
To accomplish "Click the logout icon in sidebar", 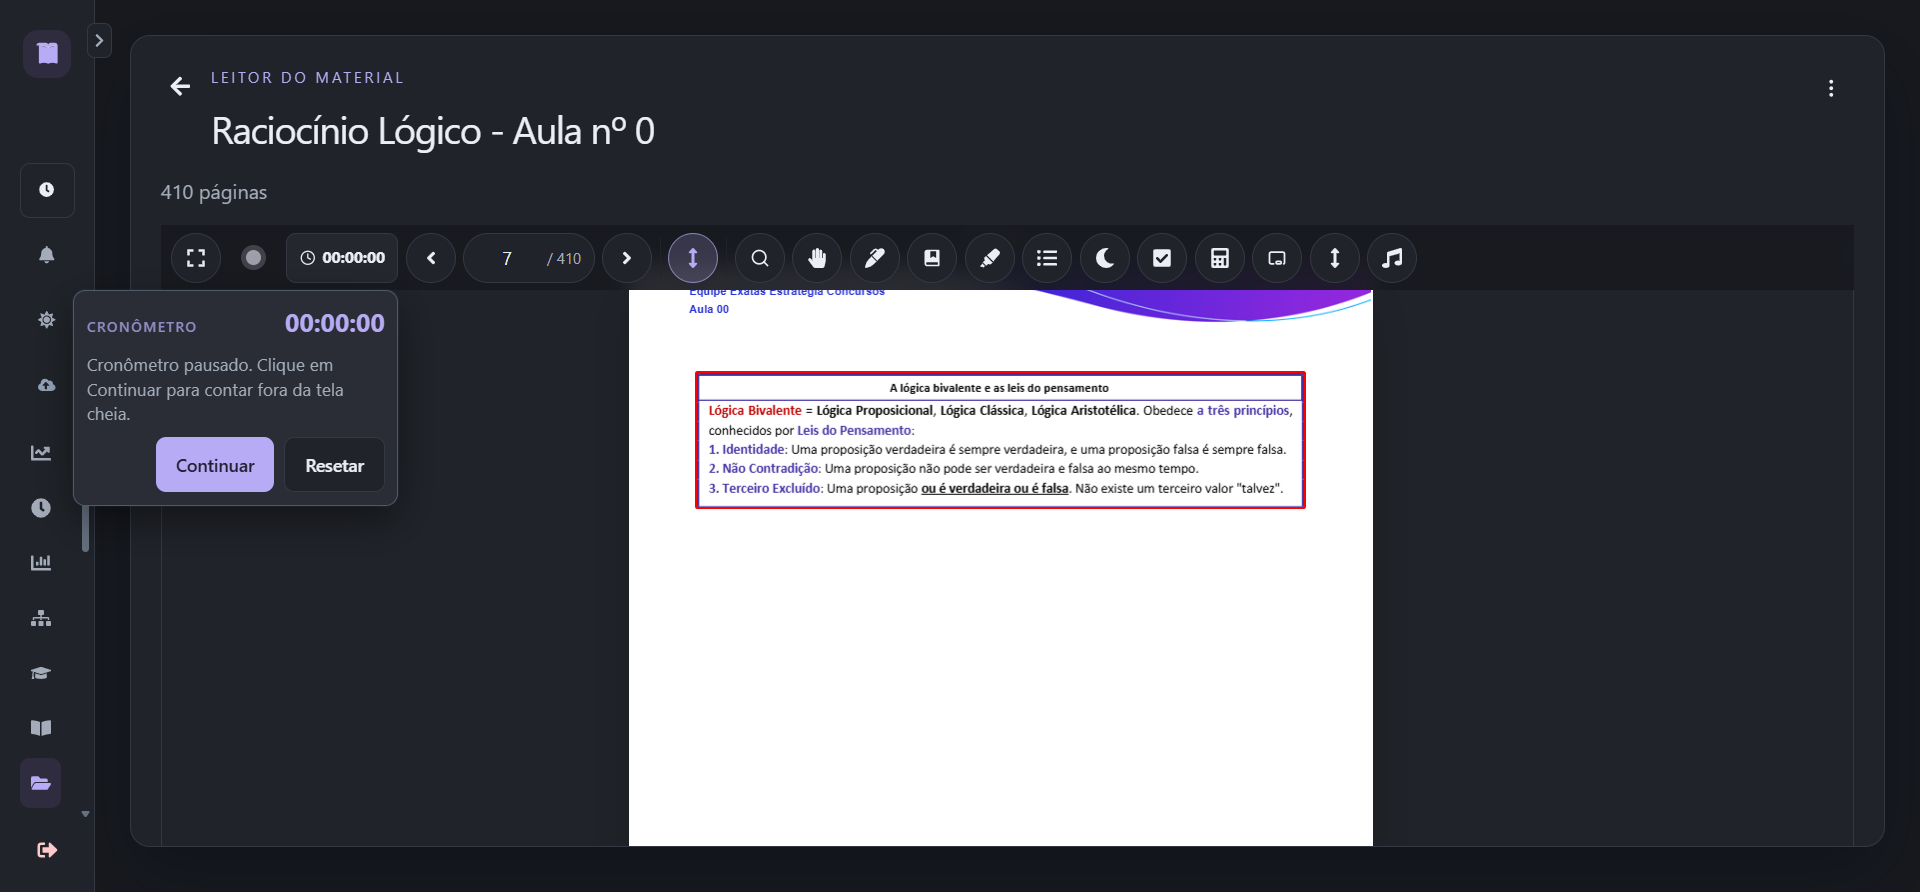I will coord(47,850).
